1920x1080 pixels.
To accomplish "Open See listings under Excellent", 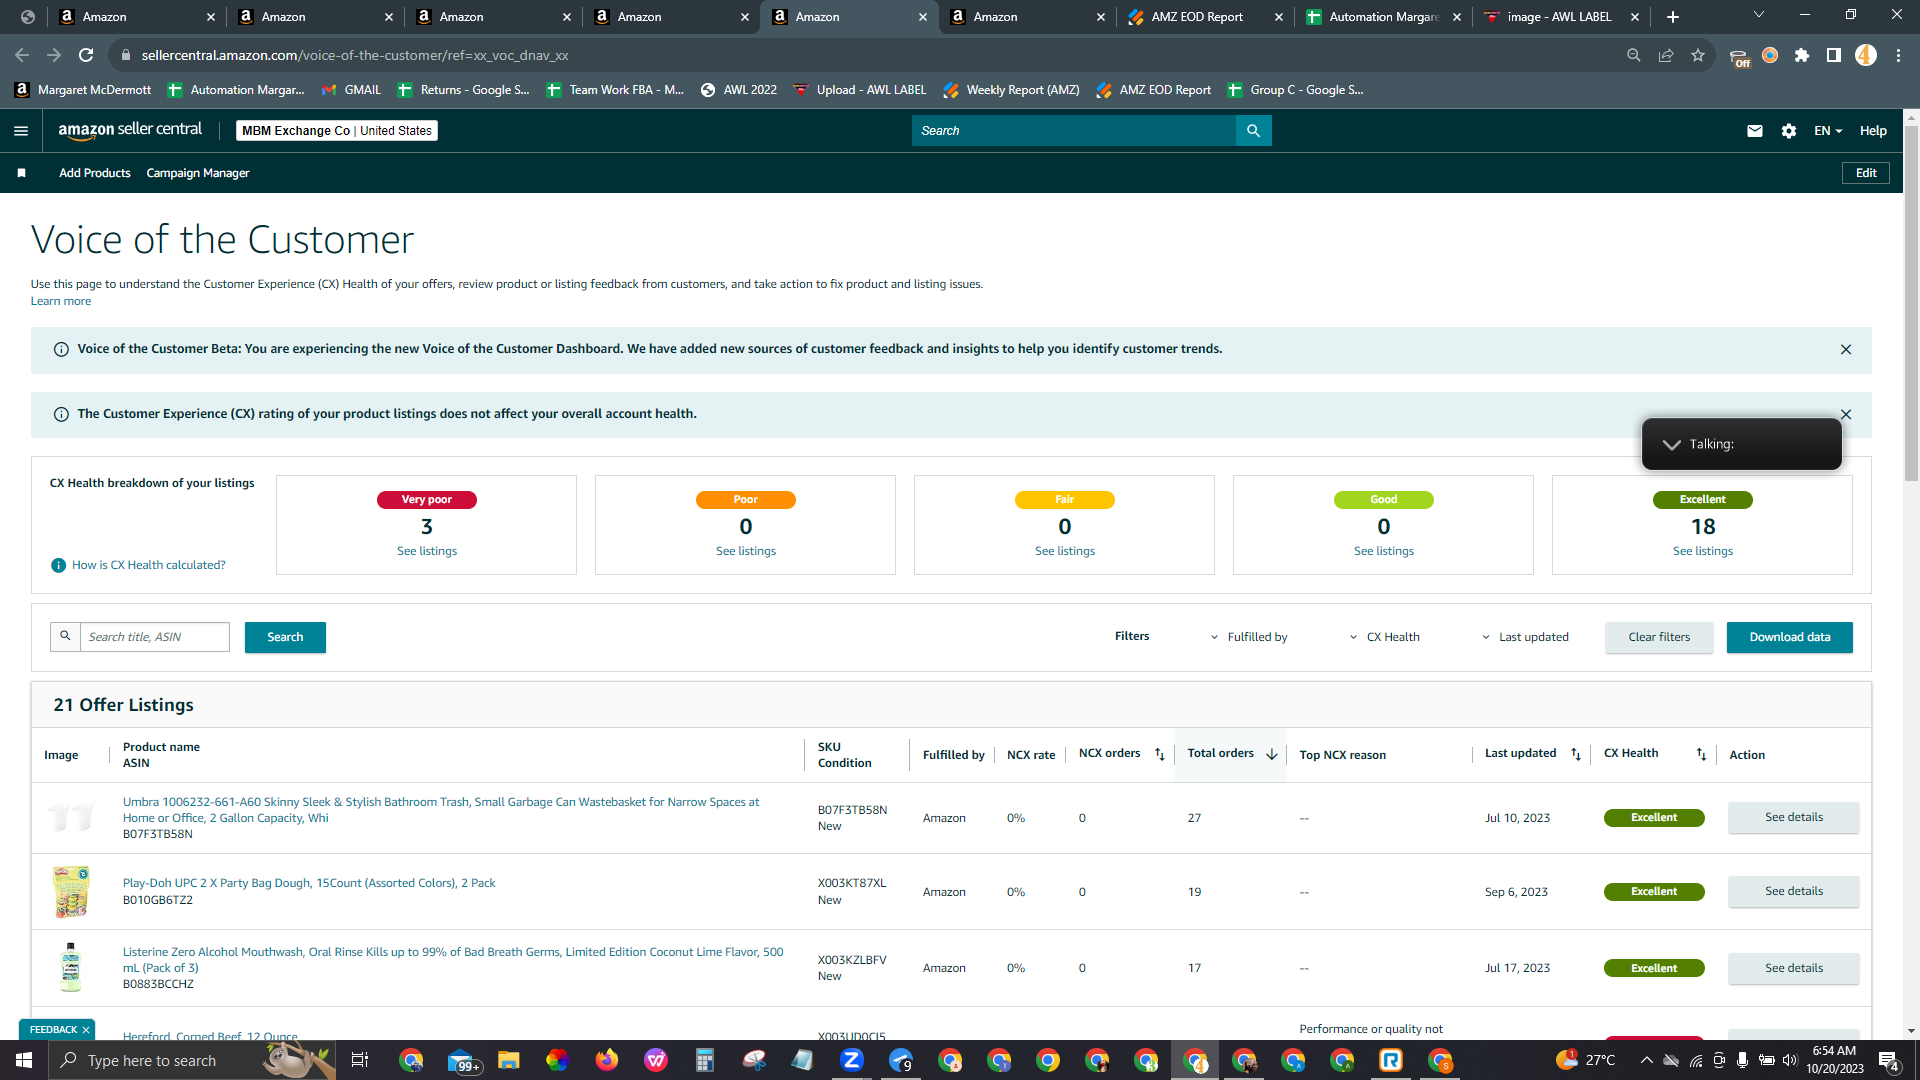I will click(x=1703, y=551).
